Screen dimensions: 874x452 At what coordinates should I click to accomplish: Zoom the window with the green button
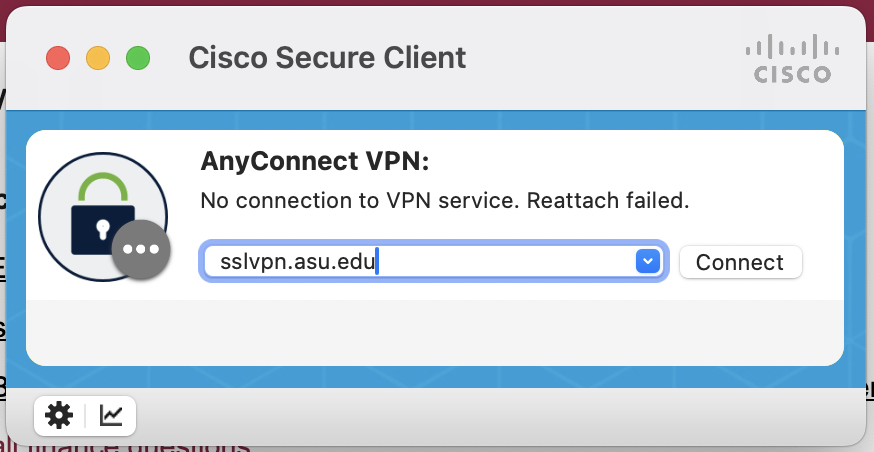[138, 58]
